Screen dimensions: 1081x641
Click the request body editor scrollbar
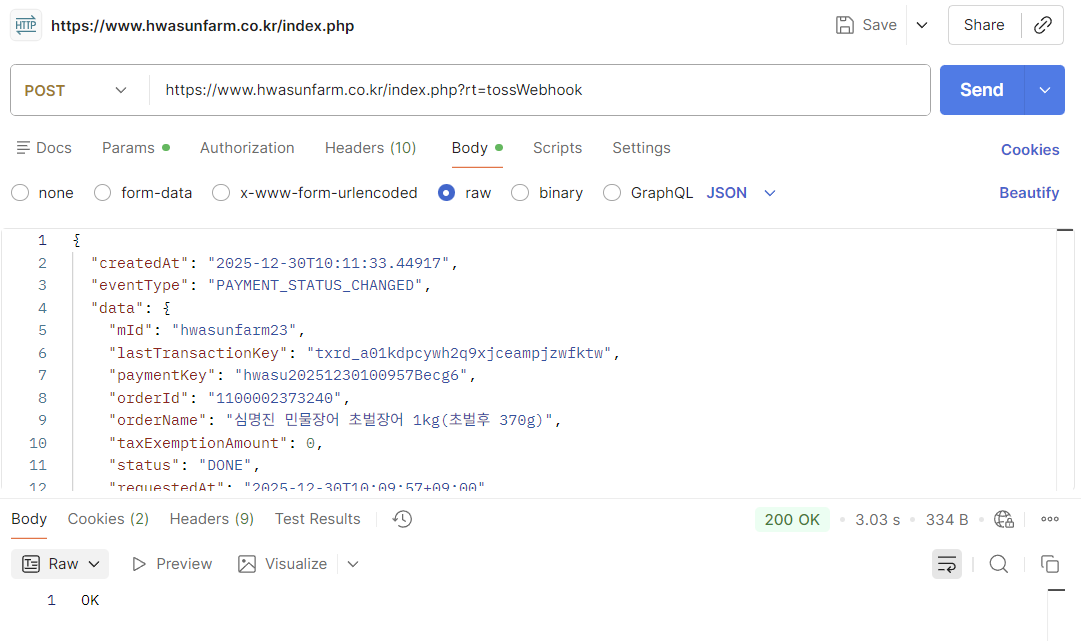[x=1066, y=360]
